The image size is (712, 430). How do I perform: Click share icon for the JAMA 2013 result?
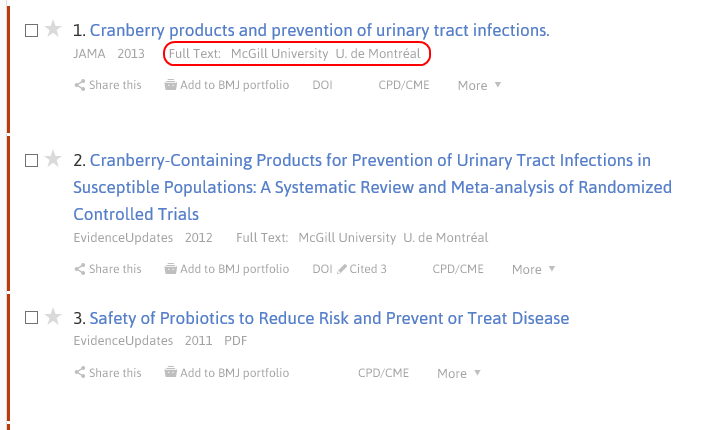(x=79, y=86)
